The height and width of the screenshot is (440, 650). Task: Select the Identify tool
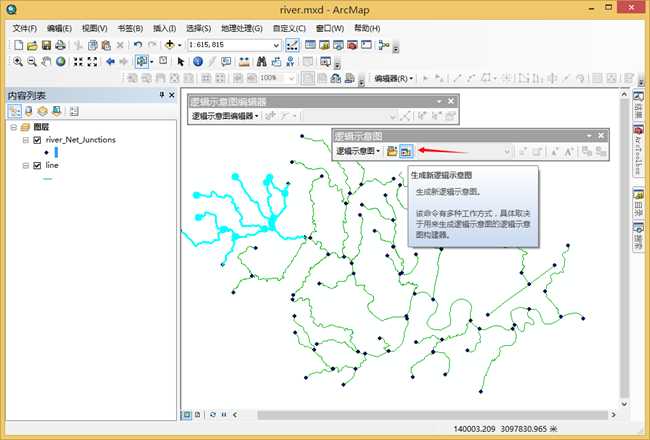(x=198, y=61)
